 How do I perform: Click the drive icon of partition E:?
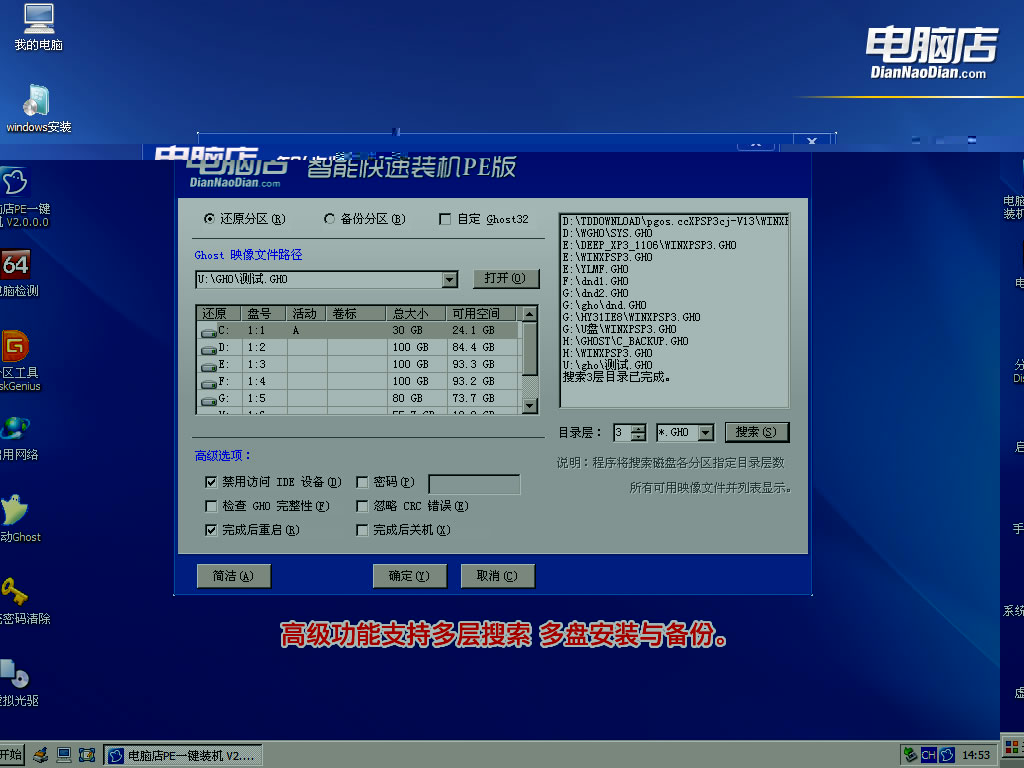pyautogui.click(x=208, y=366)
